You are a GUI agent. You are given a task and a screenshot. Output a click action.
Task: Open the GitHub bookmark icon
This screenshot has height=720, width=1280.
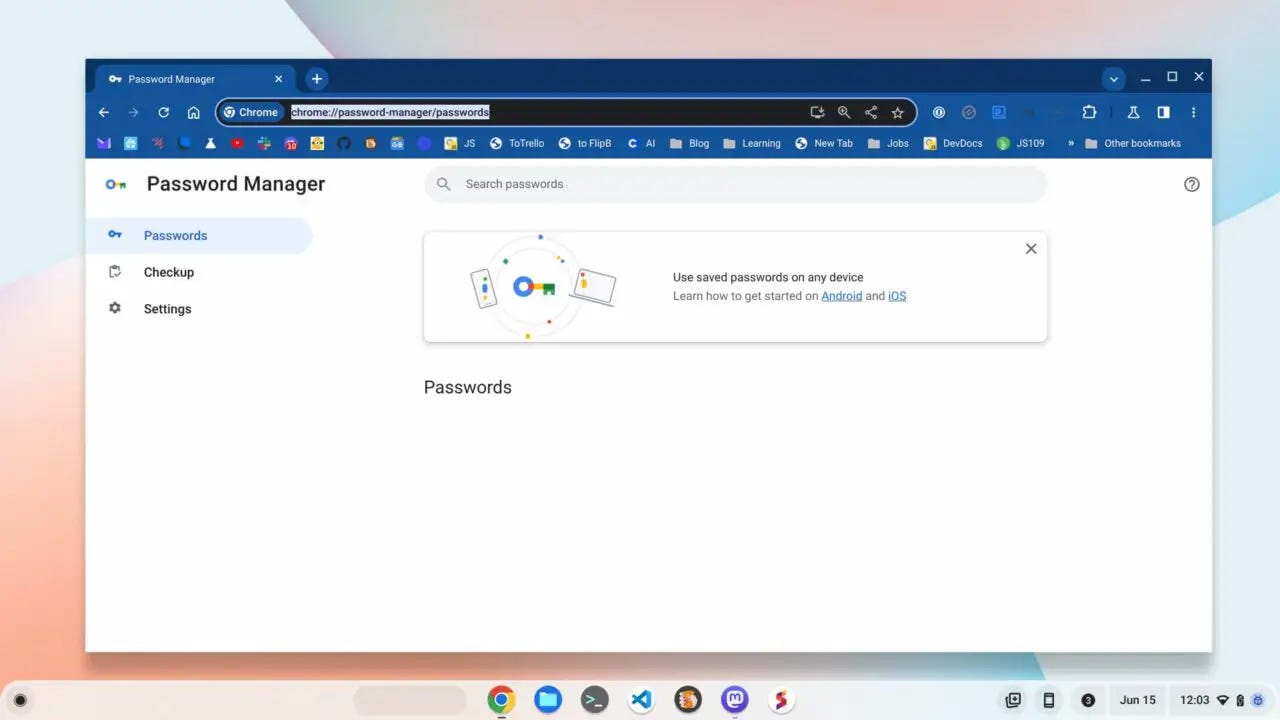click(344, 143)
